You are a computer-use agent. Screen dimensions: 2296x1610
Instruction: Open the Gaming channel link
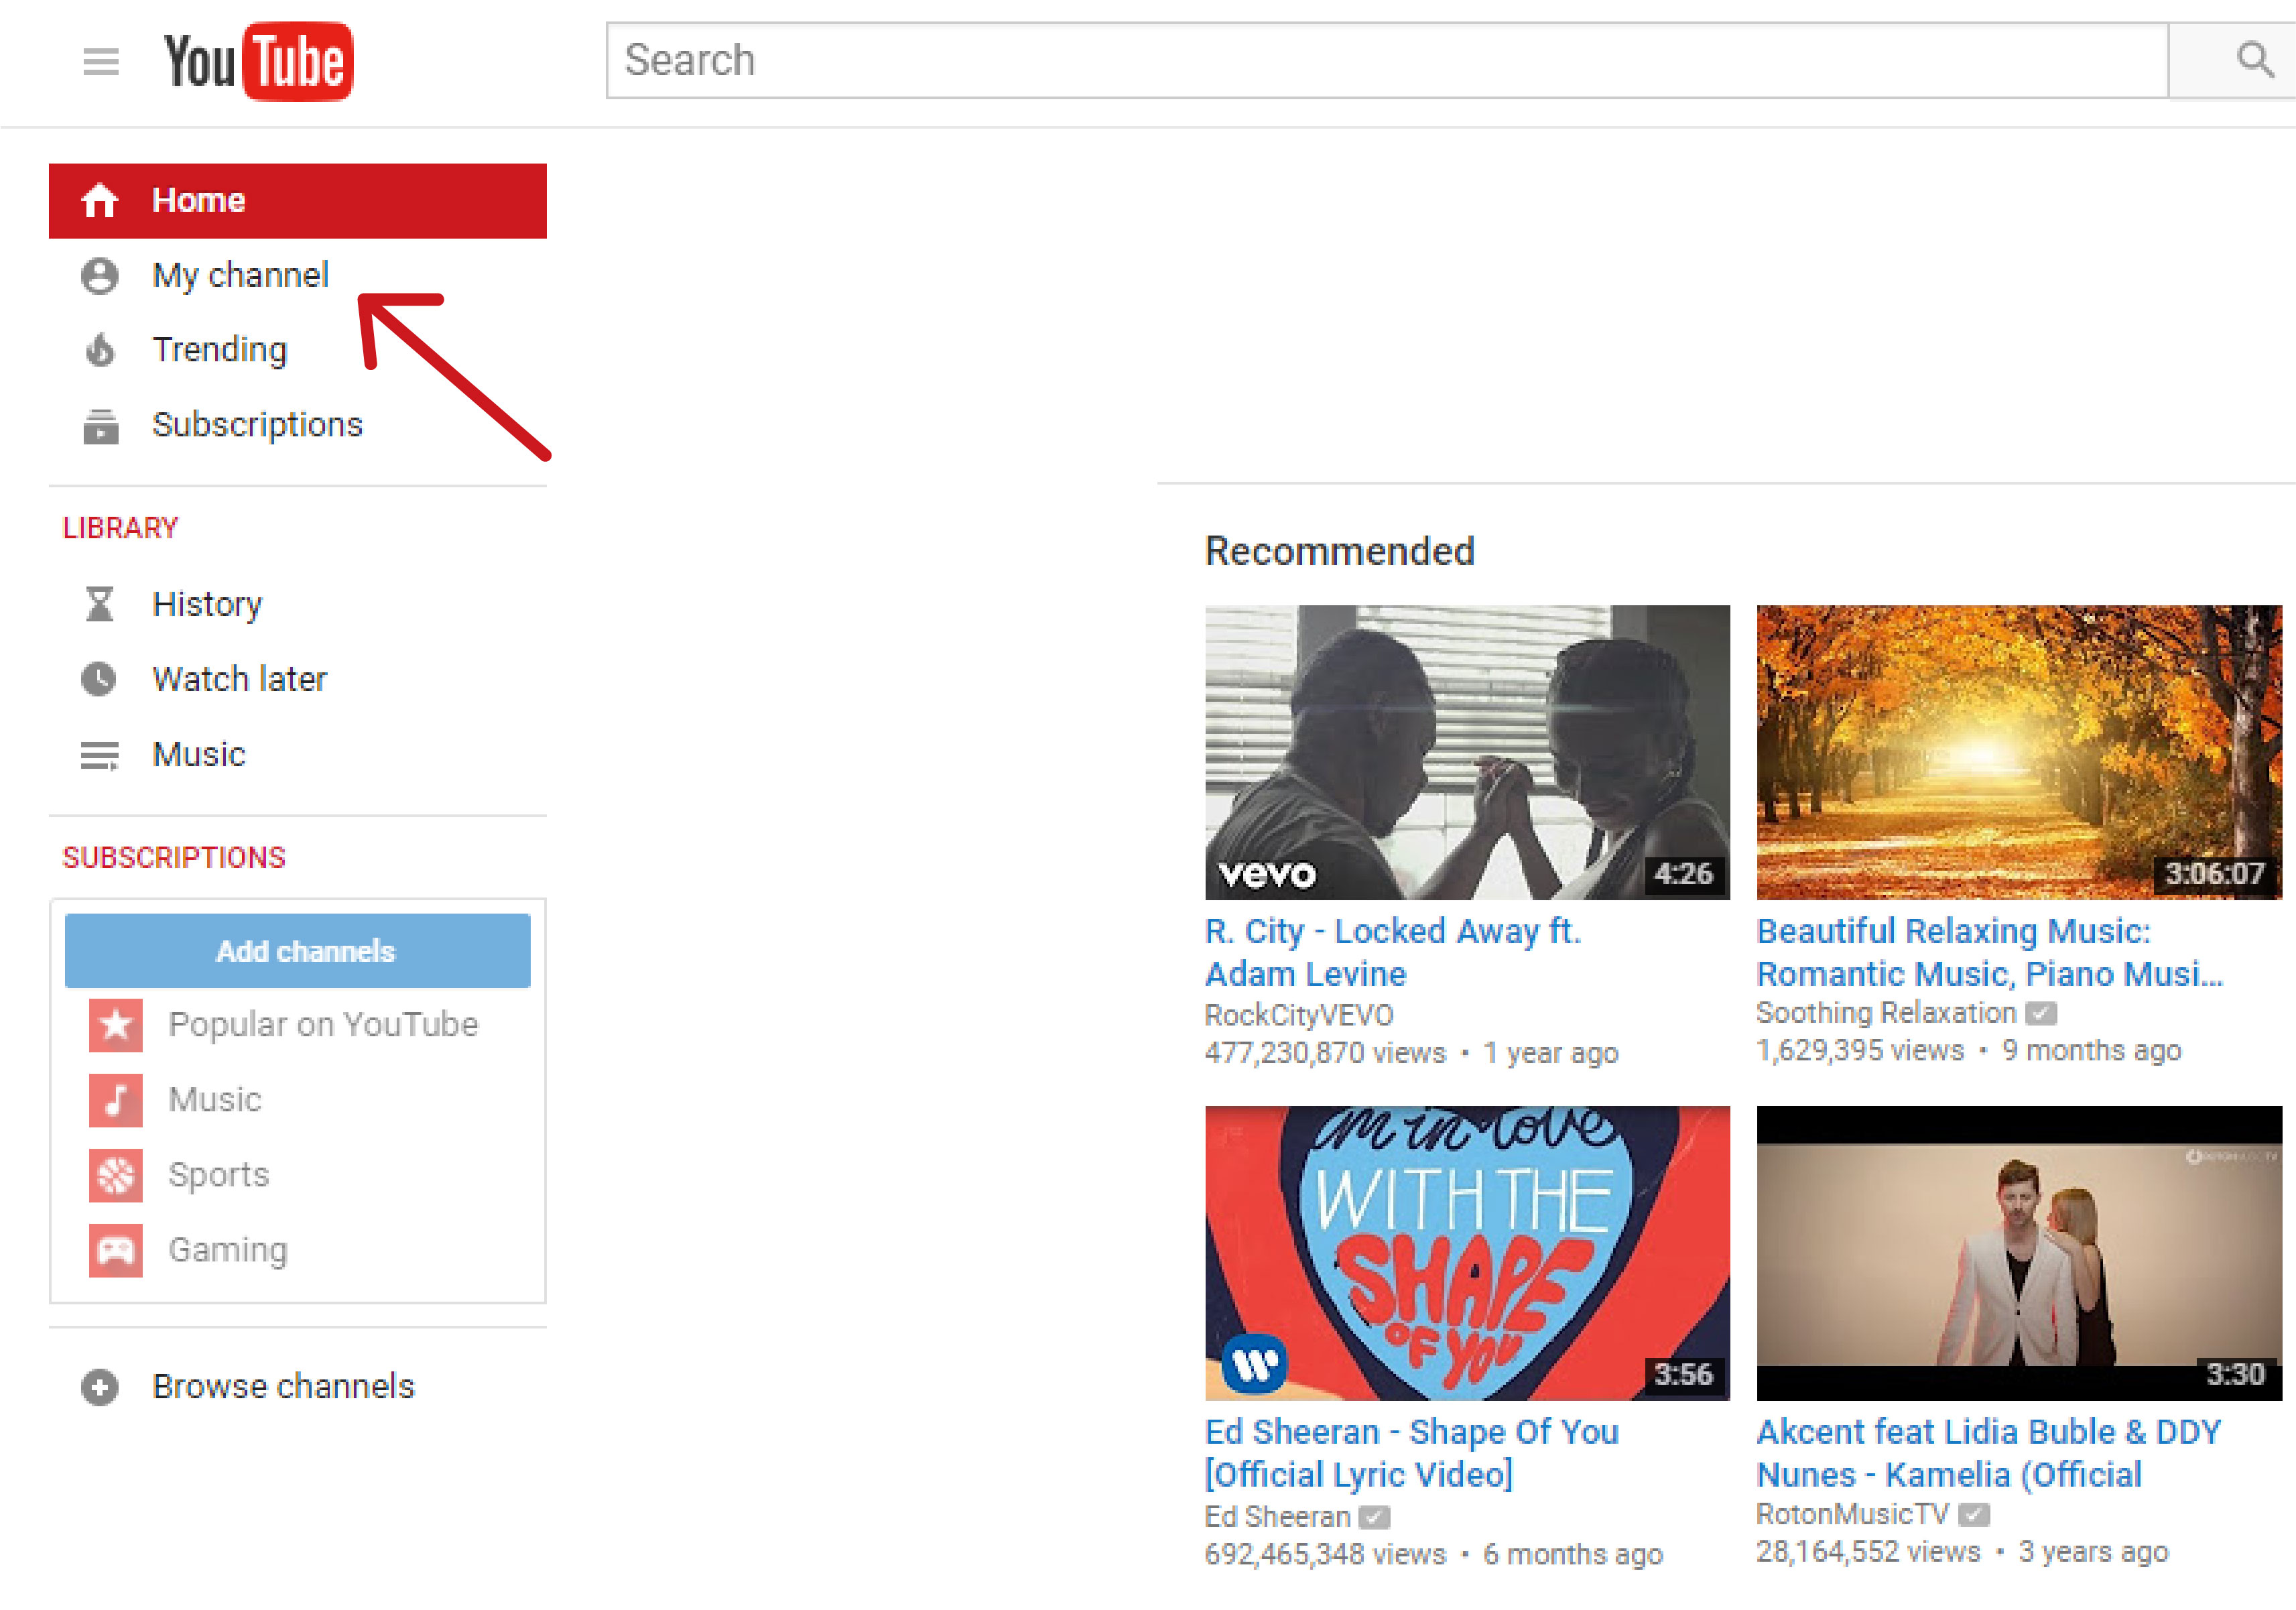click(228, 1250)
